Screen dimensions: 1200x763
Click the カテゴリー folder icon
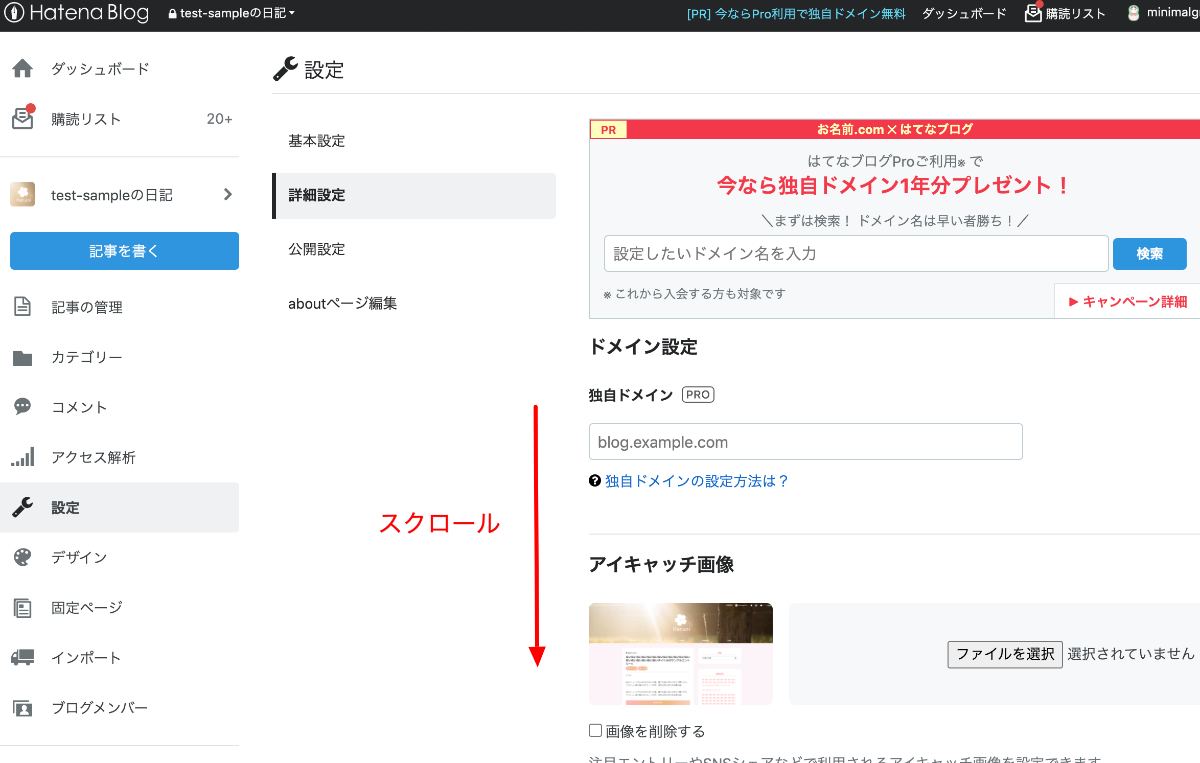coord(22,357)
